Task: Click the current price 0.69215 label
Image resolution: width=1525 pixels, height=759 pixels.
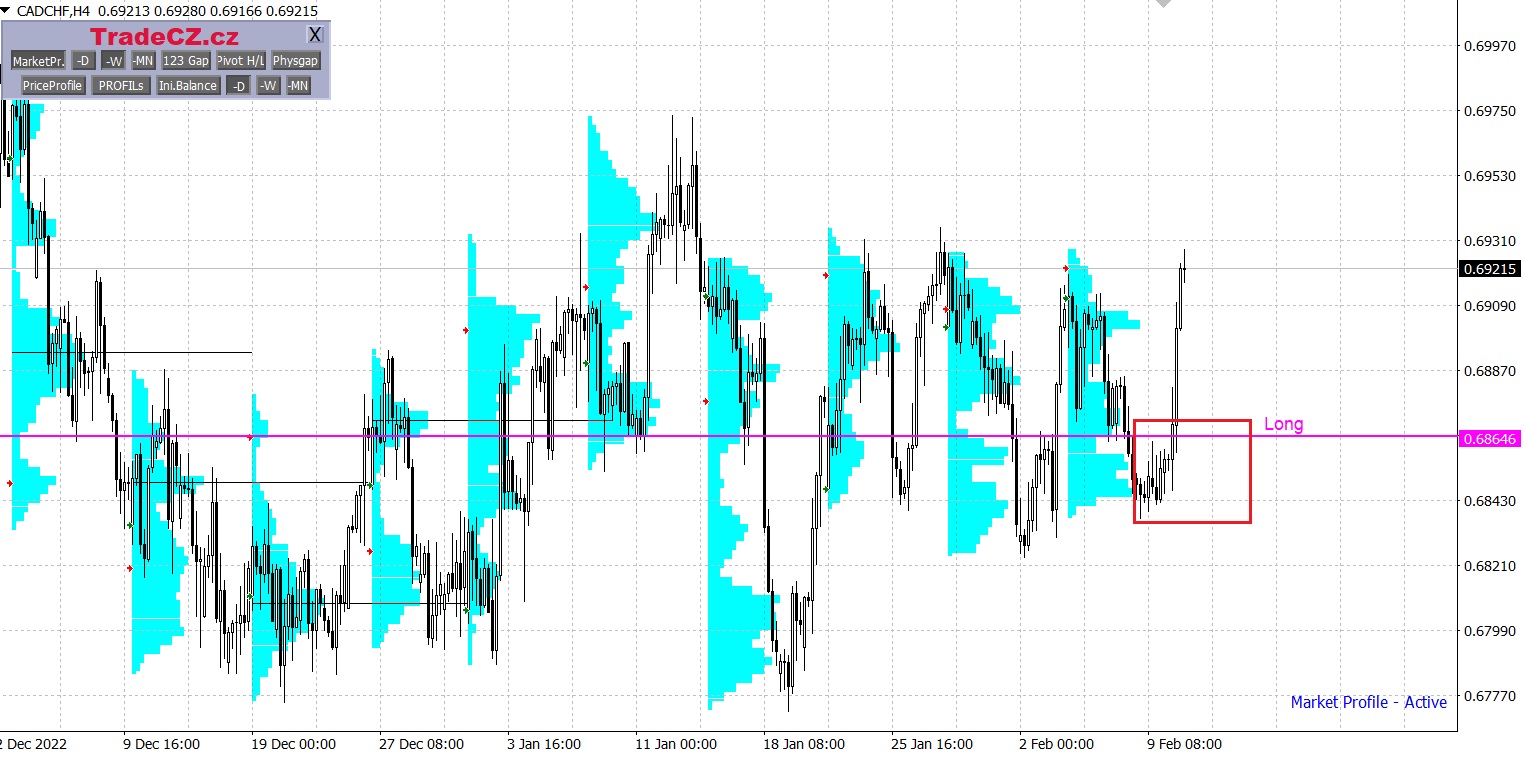Action: 1489,269
